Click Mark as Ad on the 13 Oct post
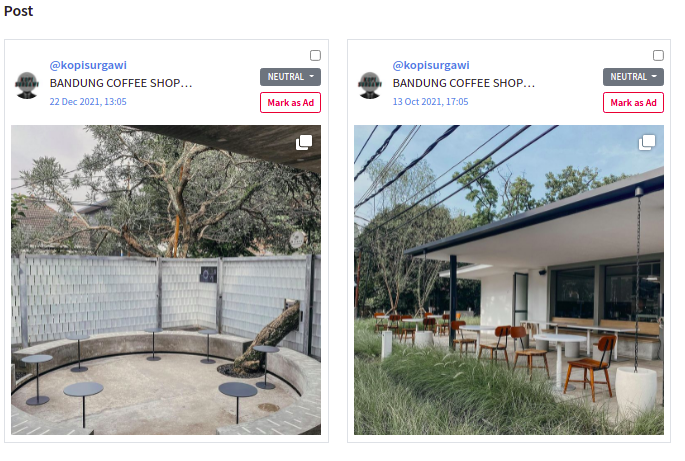This screenshot has height=461, width=685. point(633,103)
